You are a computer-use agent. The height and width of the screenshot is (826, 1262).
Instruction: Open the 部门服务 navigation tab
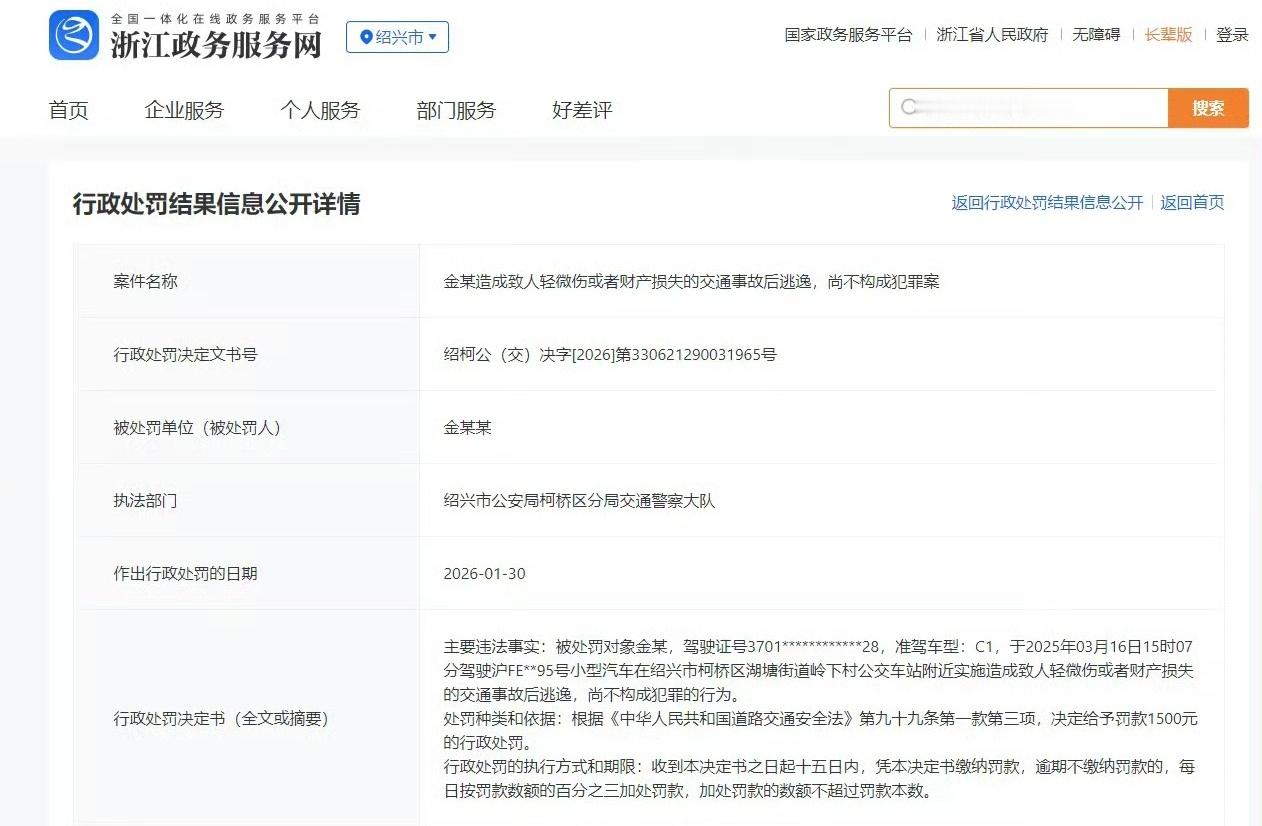(456, 111)
